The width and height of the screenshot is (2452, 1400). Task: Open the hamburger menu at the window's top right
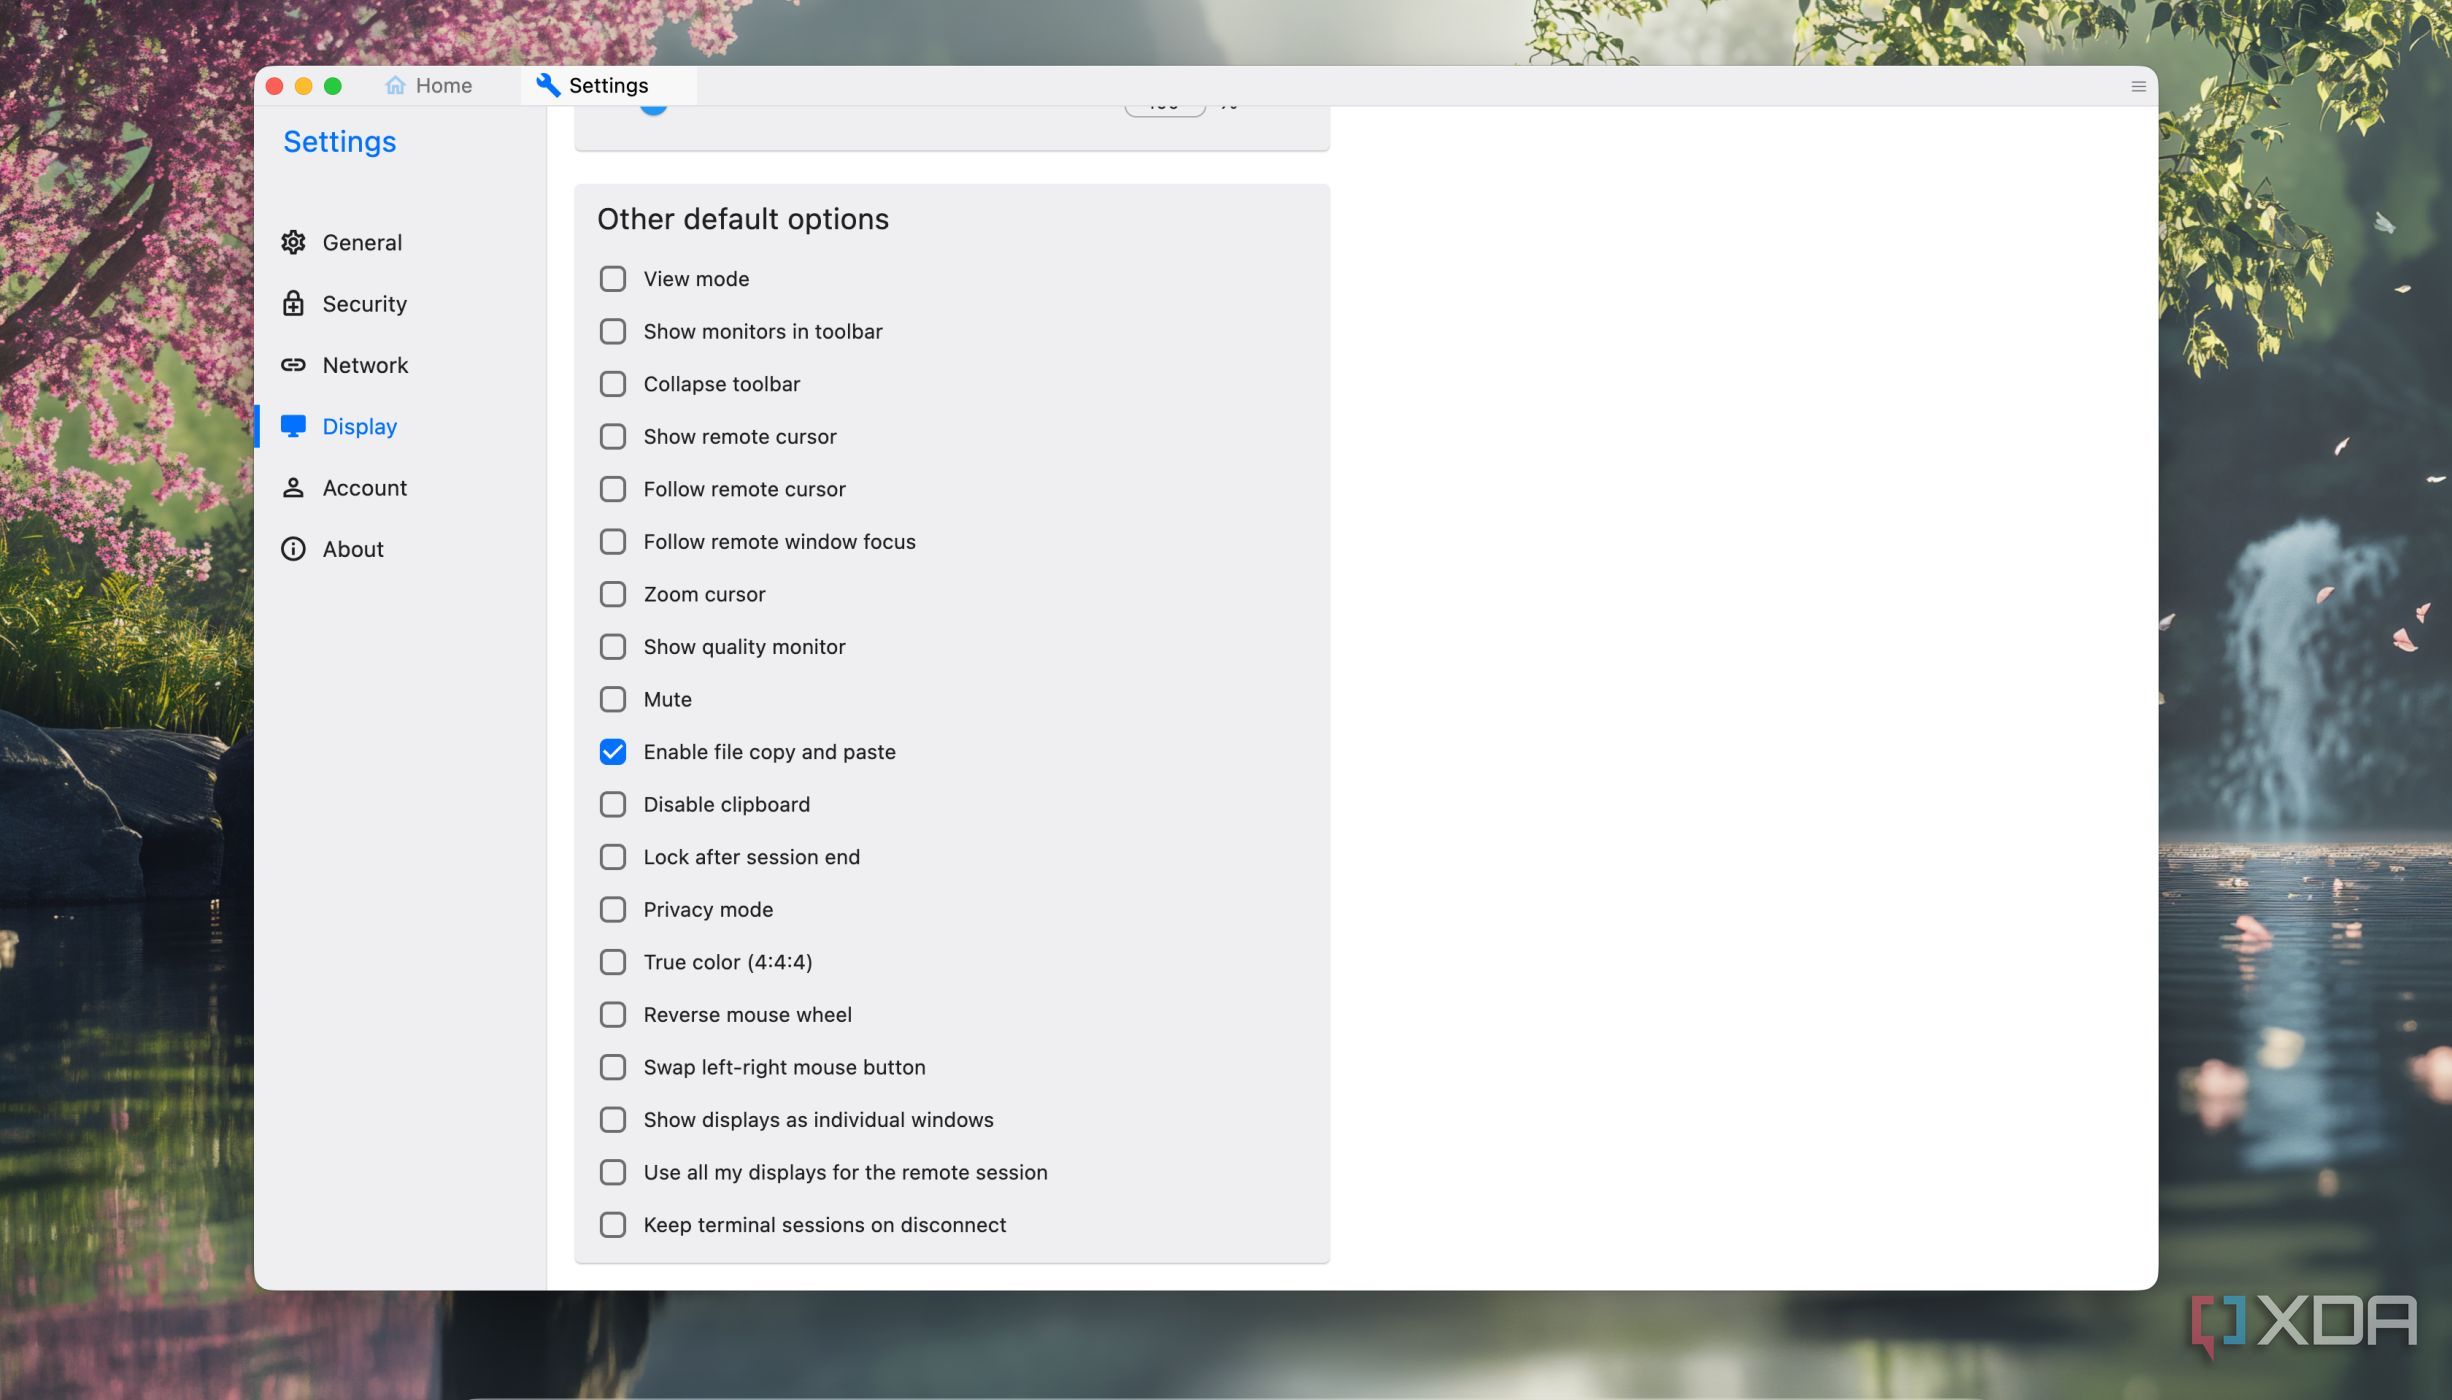point(2138,86)
